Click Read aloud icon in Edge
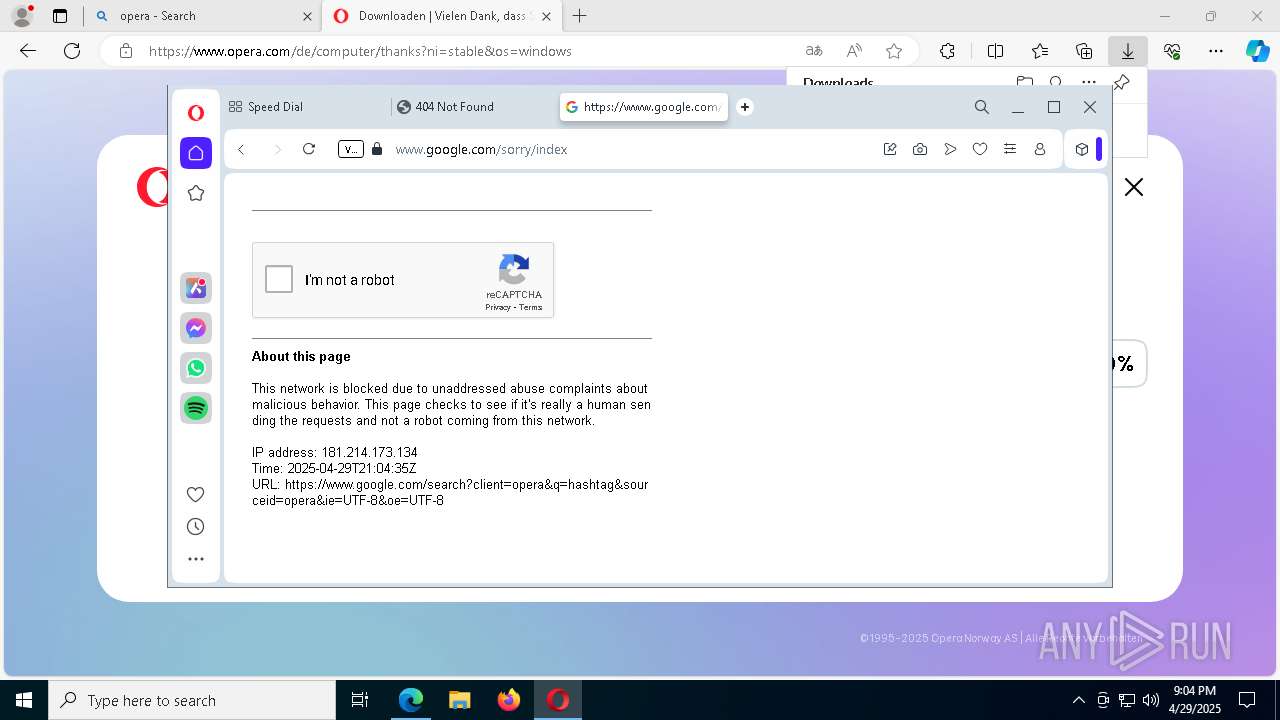Screen dimensions: 1280x720 (x=854, y=51)
